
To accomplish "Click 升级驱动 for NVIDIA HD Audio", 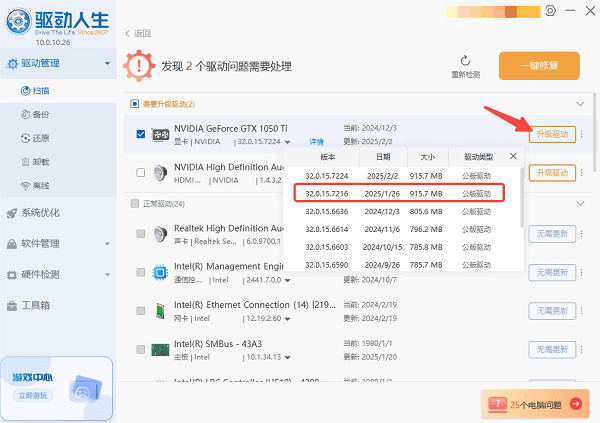I will [x=552, y=173].
